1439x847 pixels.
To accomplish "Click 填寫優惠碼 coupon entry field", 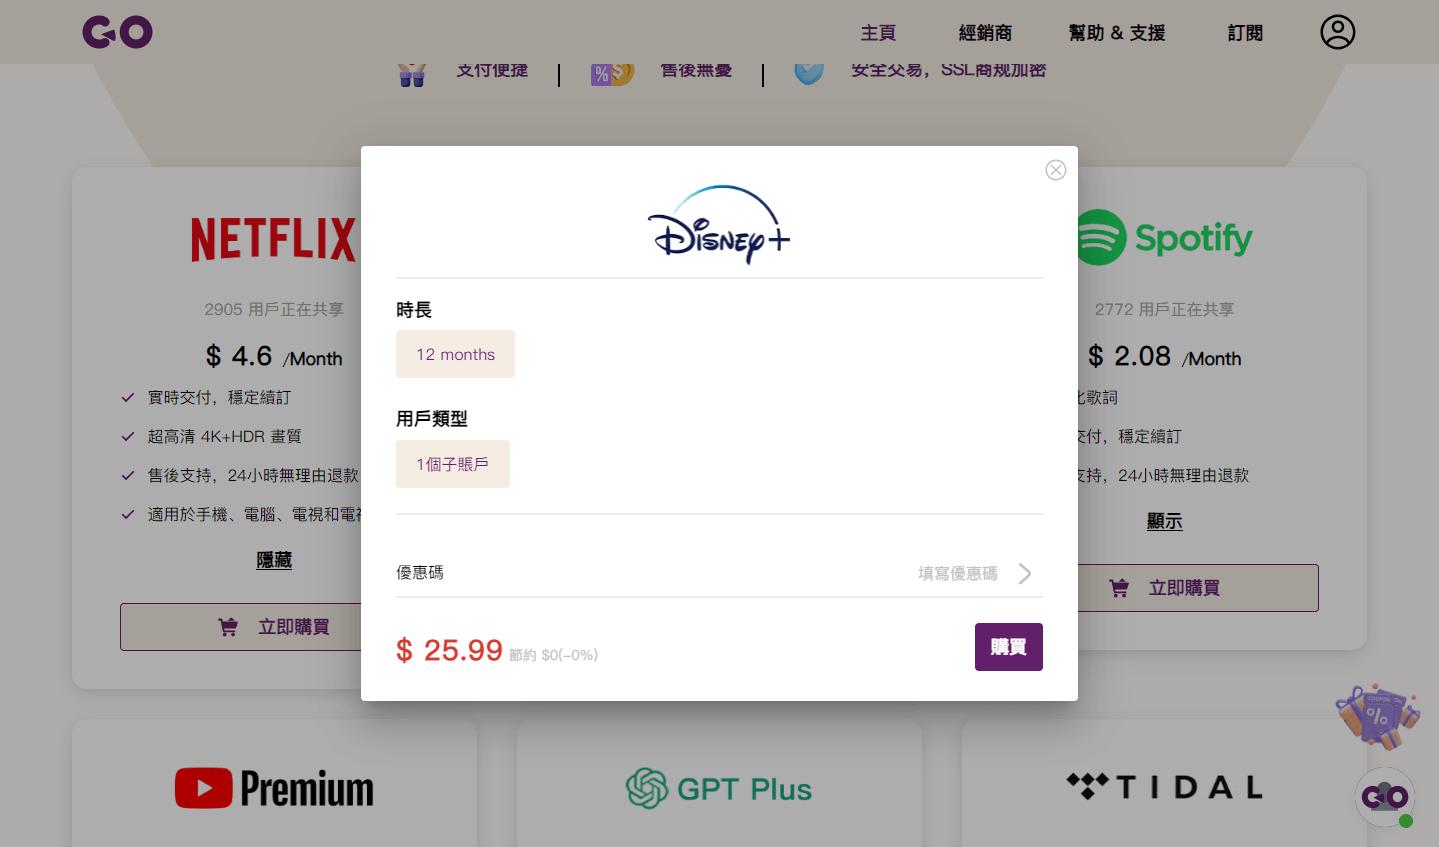I will tap(958, 573).
